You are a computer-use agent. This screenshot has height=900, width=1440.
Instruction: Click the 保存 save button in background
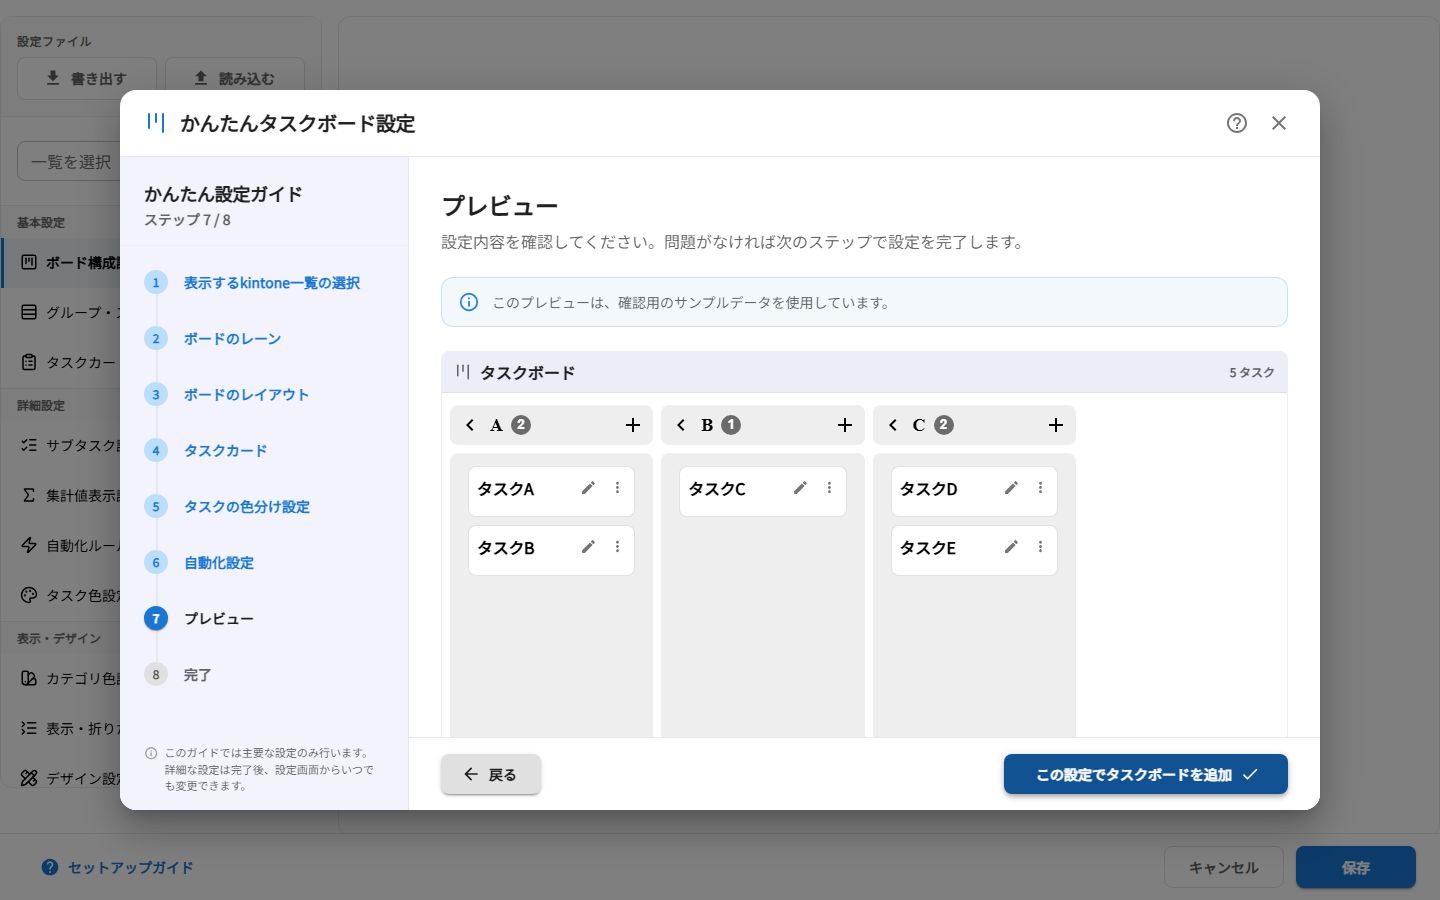[1356, 867]
